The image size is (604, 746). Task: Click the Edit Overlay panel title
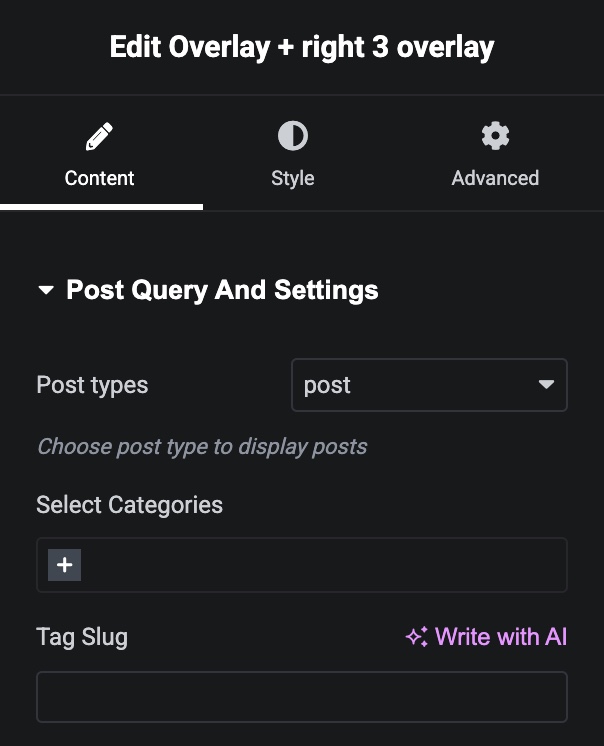click(x=302, y=47)
